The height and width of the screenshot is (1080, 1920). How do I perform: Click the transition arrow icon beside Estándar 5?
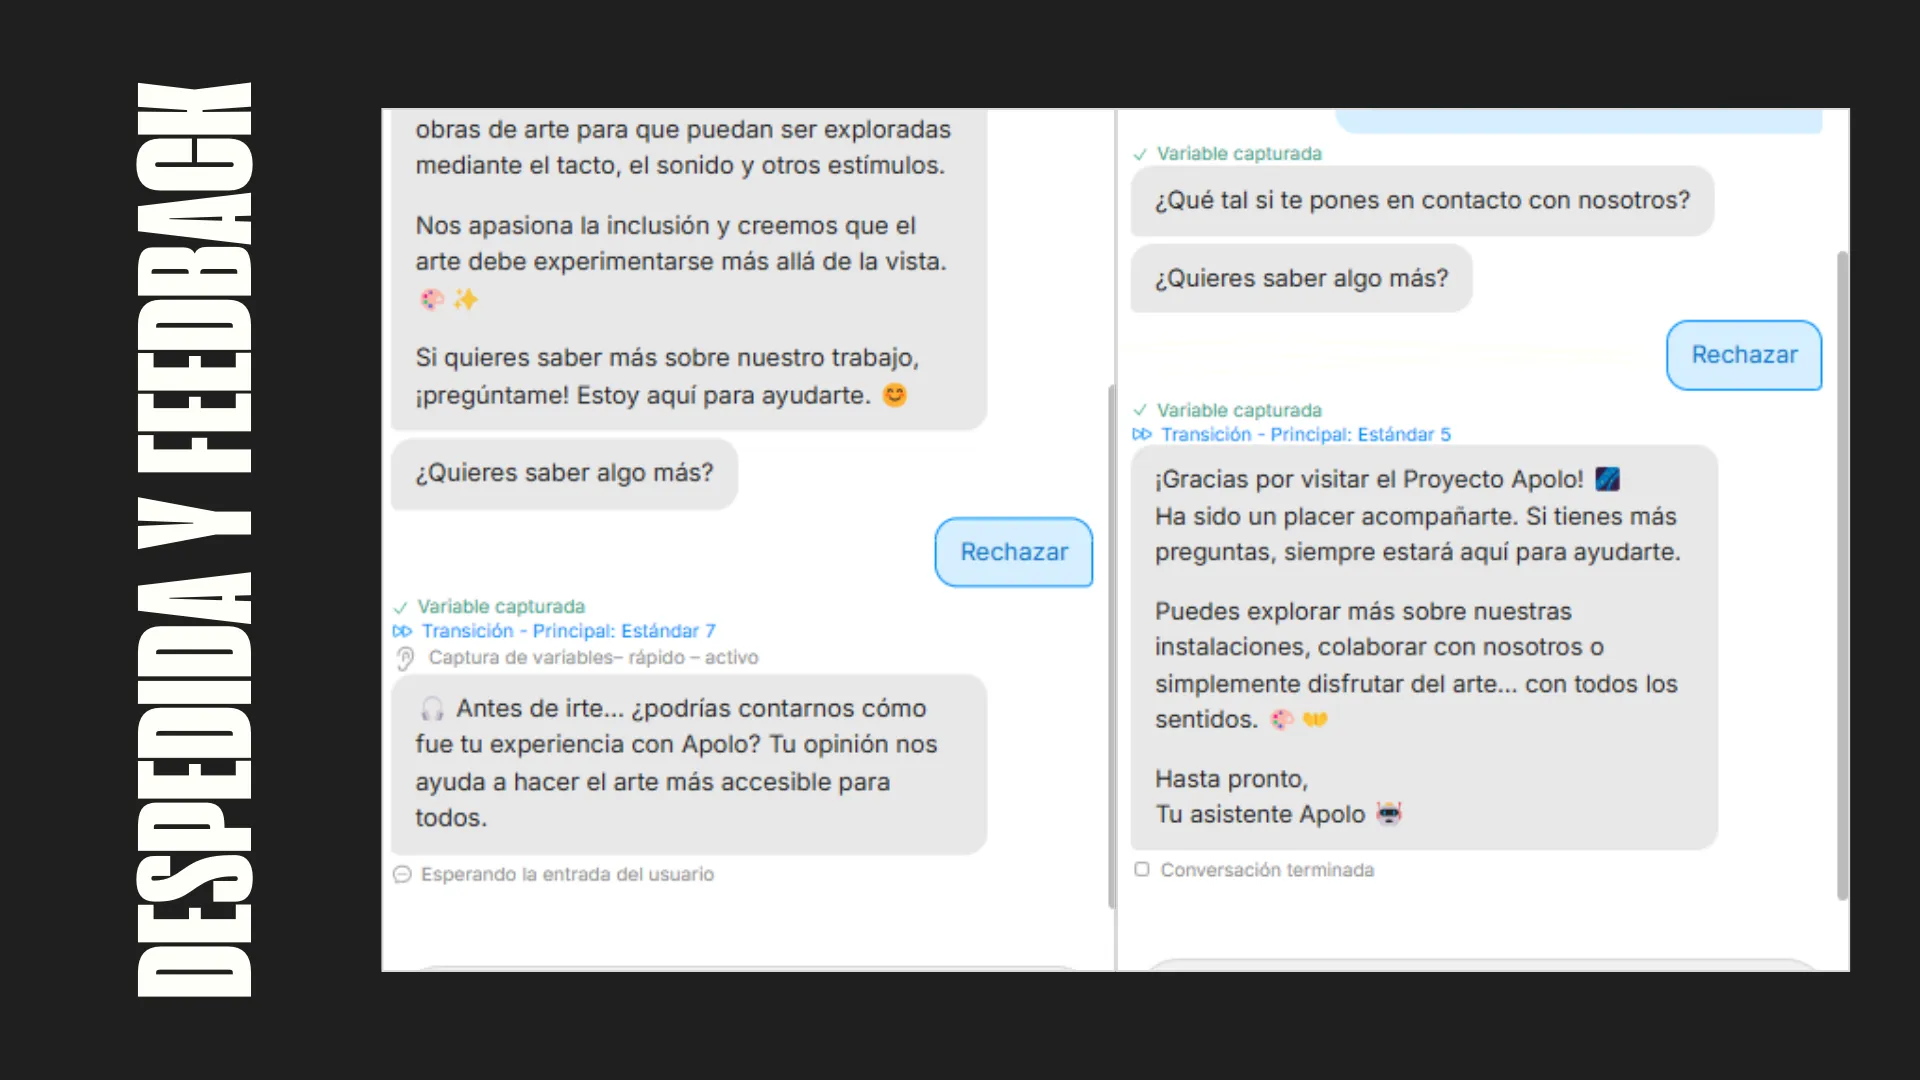click(x=1142, y=434)
